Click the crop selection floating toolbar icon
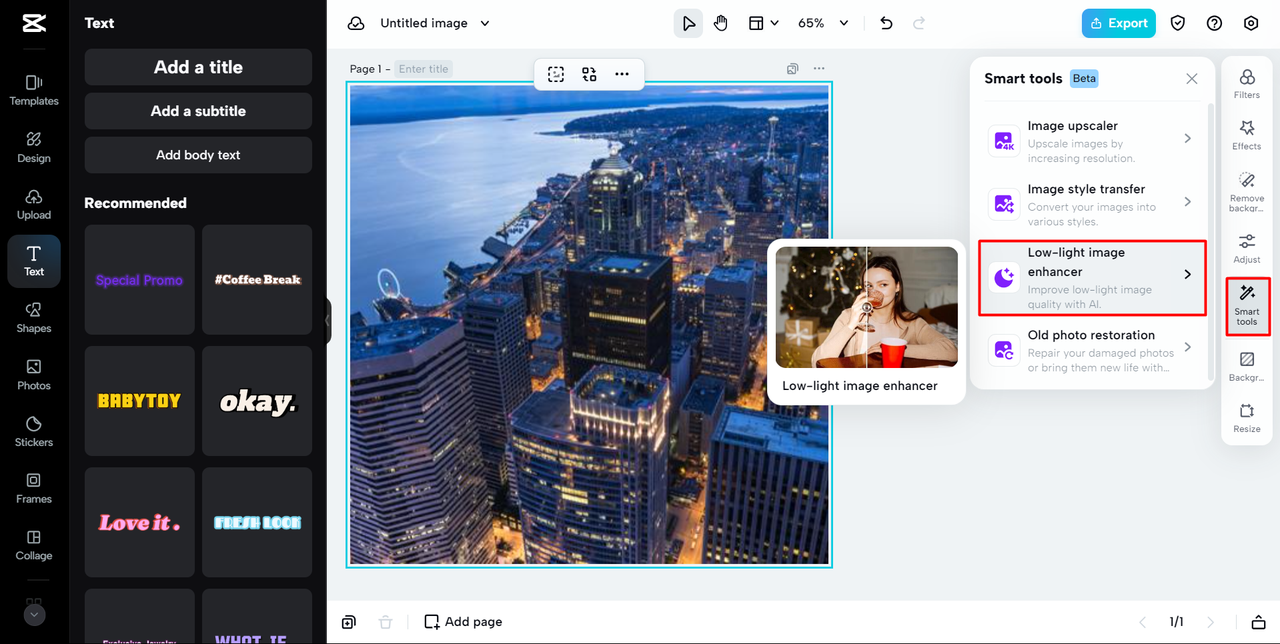Screen dimensions: 1280x644 coord(556,74)
